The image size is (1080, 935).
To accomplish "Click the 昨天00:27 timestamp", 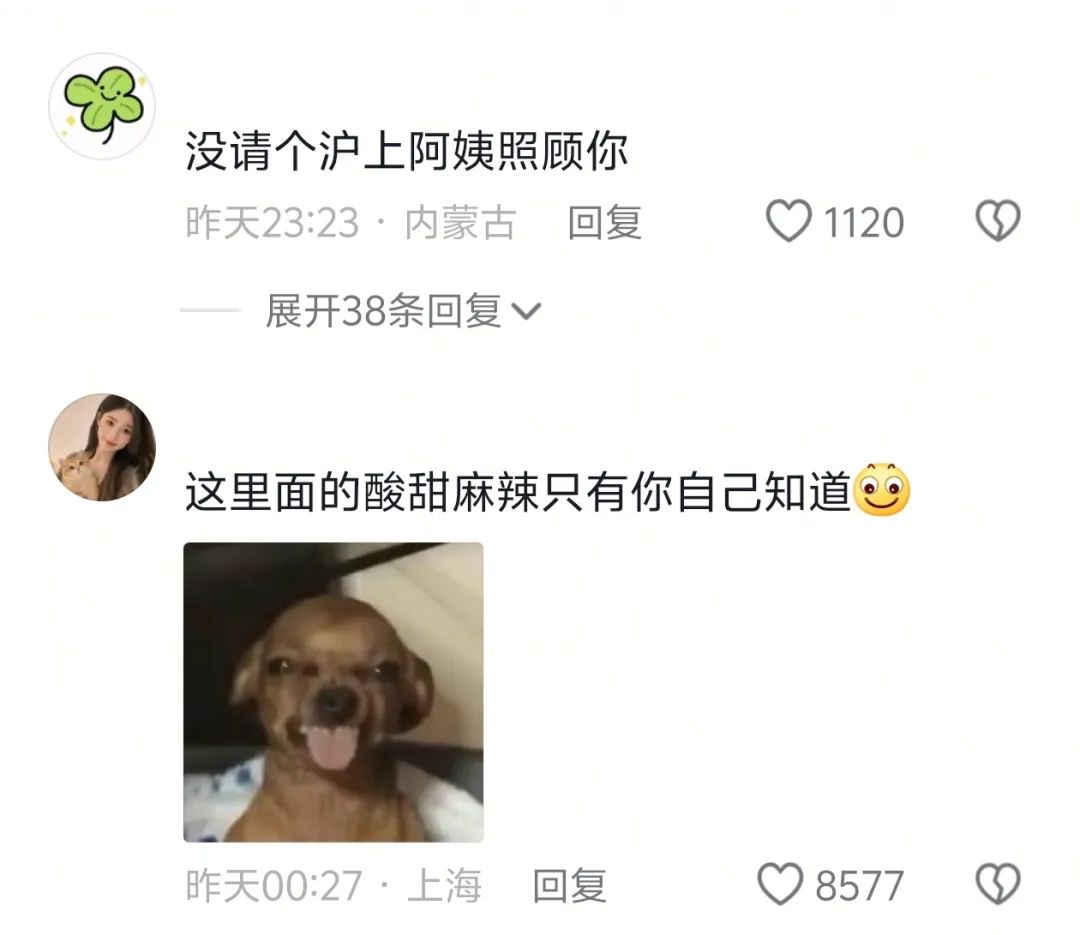I will coord(273,885).
